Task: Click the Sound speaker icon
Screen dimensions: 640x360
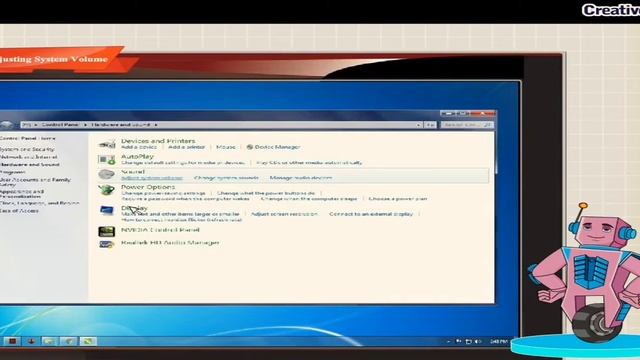Action: [x=107, y=175]
